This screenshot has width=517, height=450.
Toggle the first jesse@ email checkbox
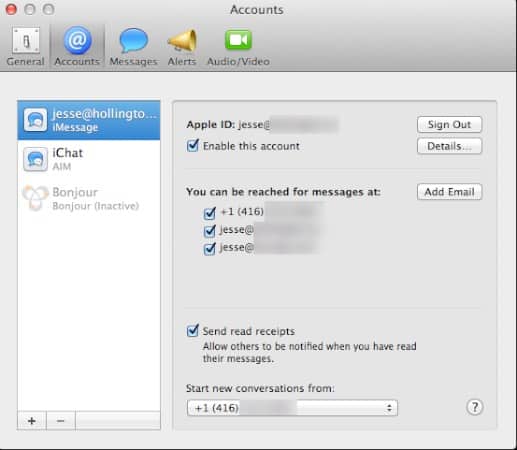pyautogui.click(x=209, y=231)
